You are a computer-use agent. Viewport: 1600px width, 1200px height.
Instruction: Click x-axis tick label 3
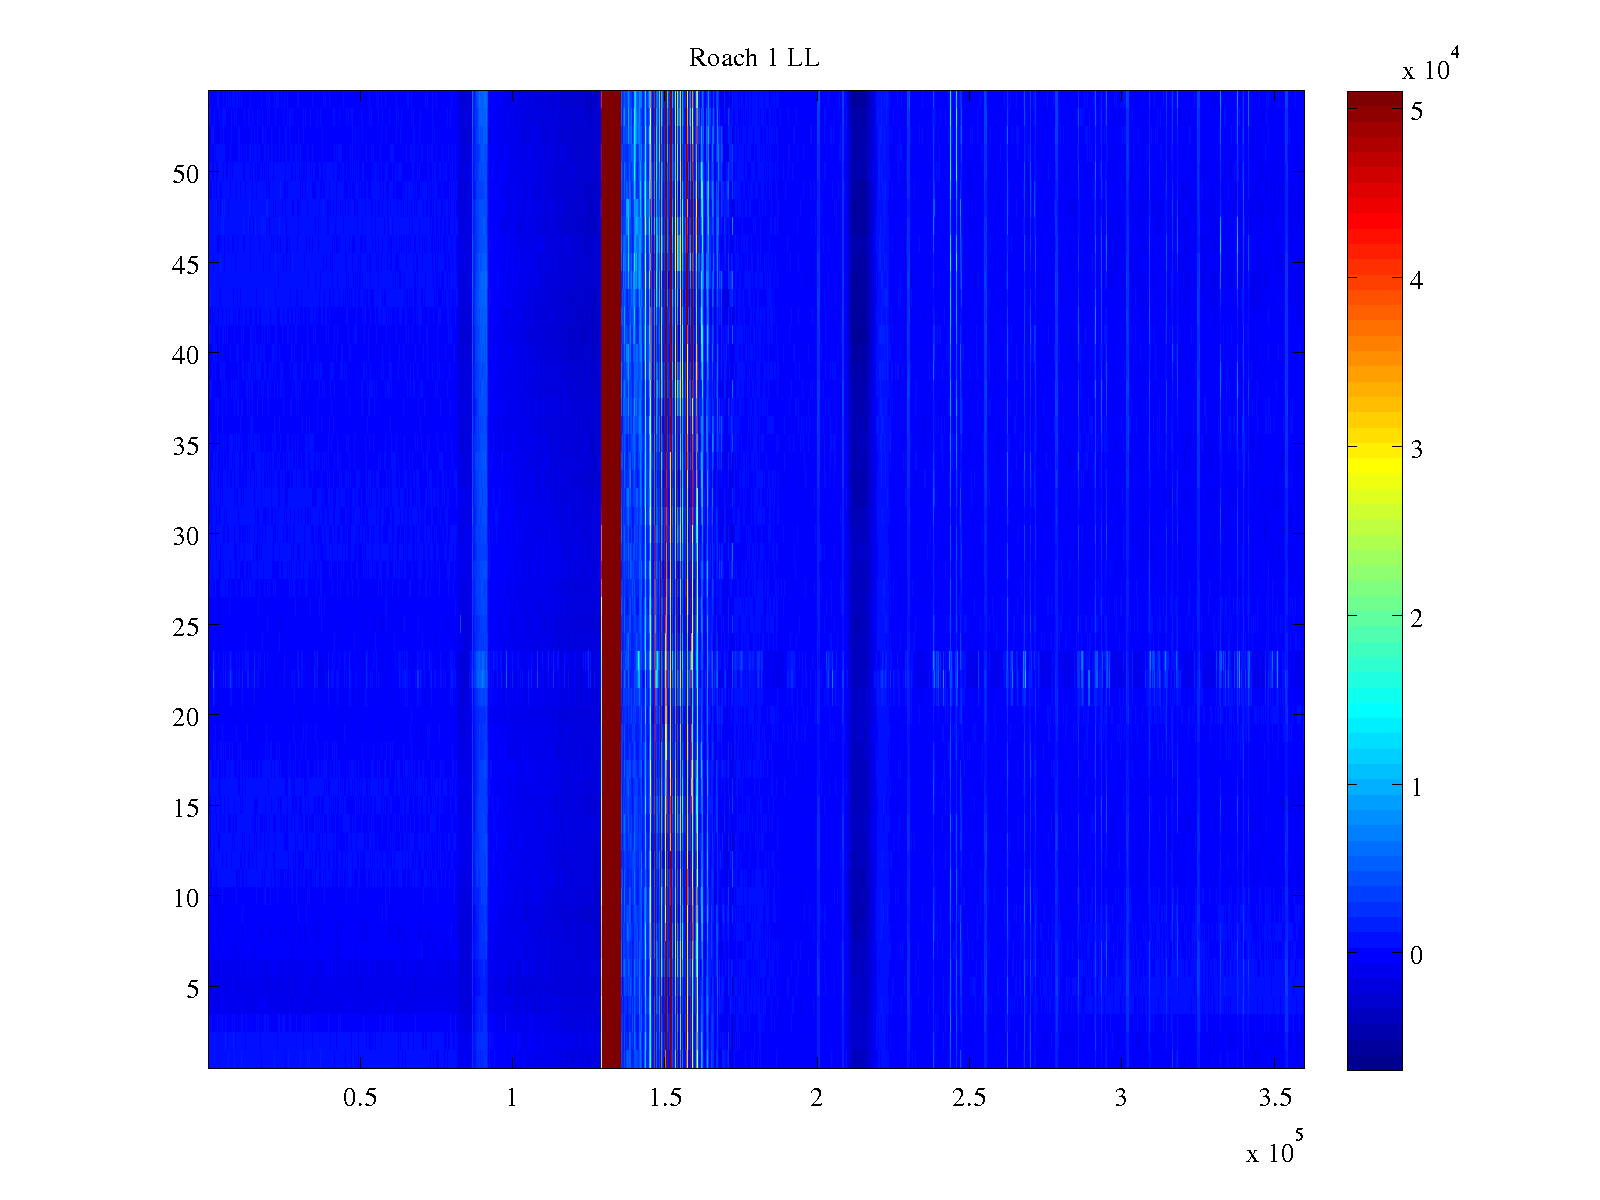pyautogui.click(x=1121, y=1098)
